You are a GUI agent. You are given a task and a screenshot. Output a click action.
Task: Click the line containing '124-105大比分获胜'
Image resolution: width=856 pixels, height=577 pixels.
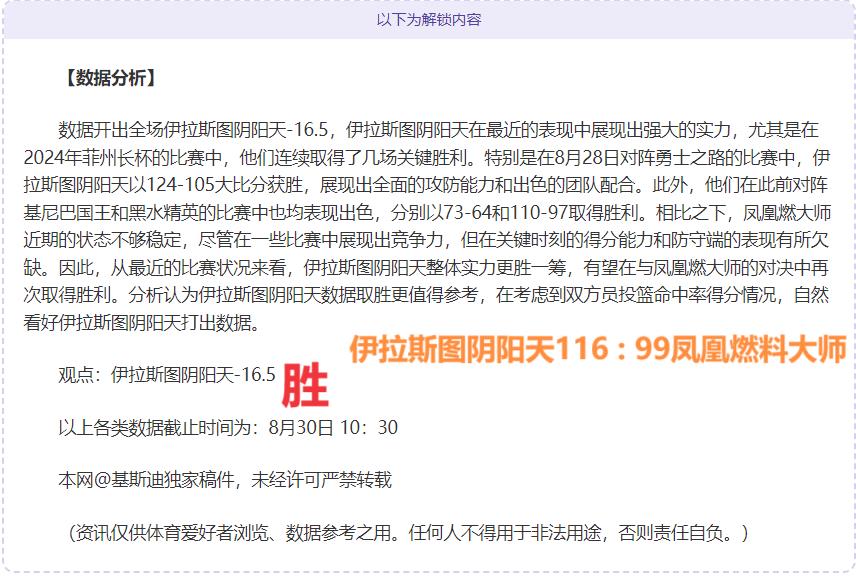[x=427, y=185]
